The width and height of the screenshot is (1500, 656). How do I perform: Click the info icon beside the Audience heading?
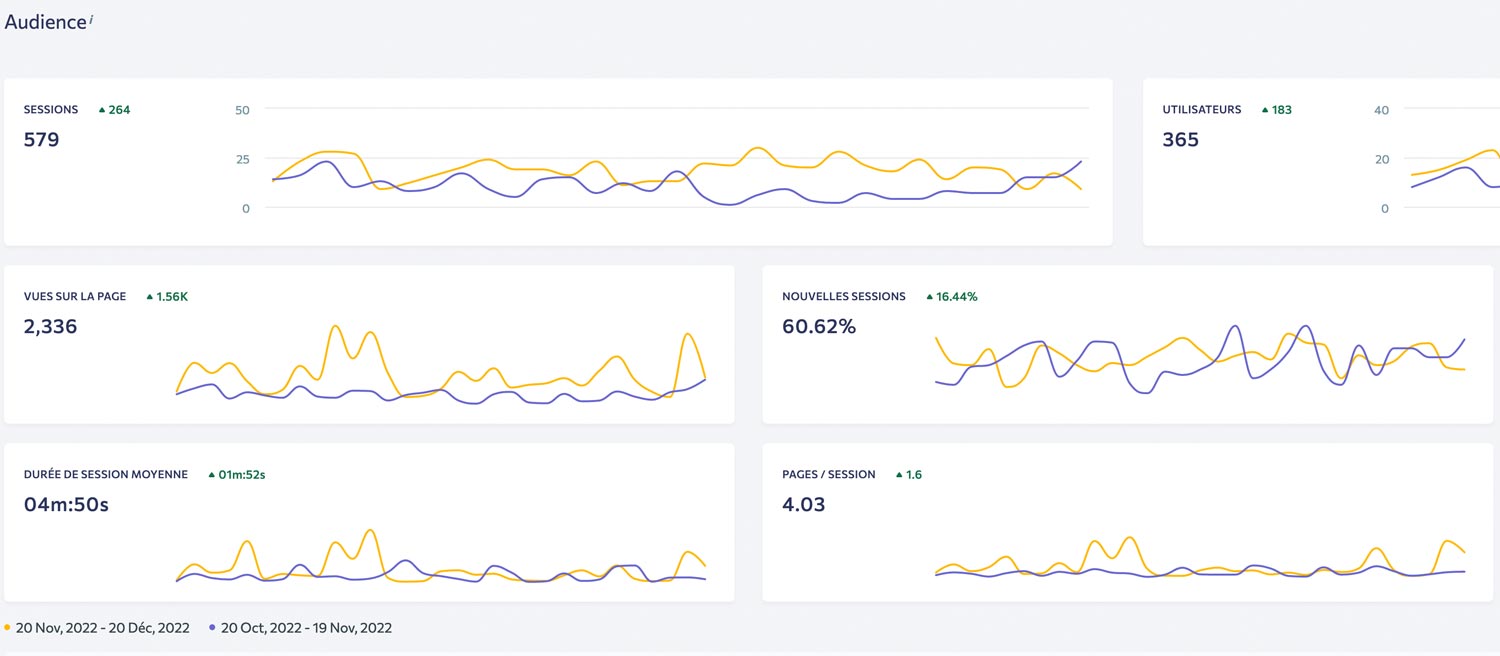[91, 18]
